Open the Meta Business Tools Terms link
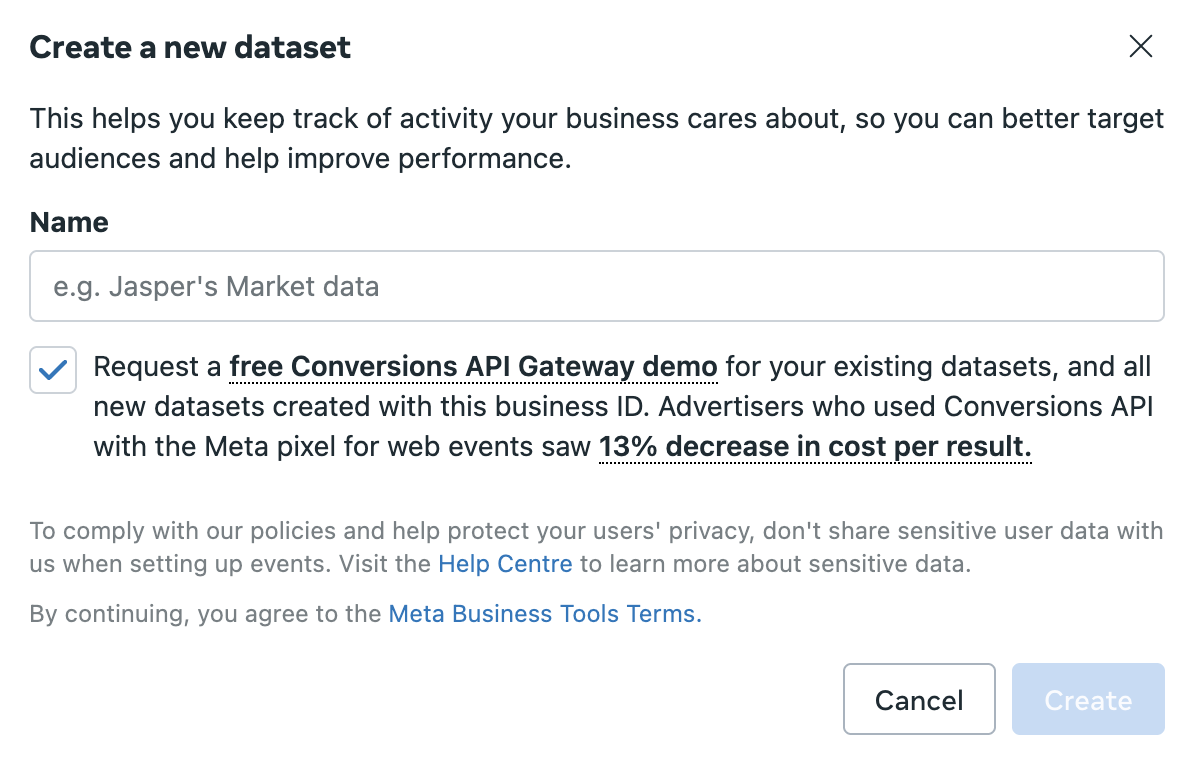Screen dimensions: 1186x760 pyautogui.click(x=545, y=614)
